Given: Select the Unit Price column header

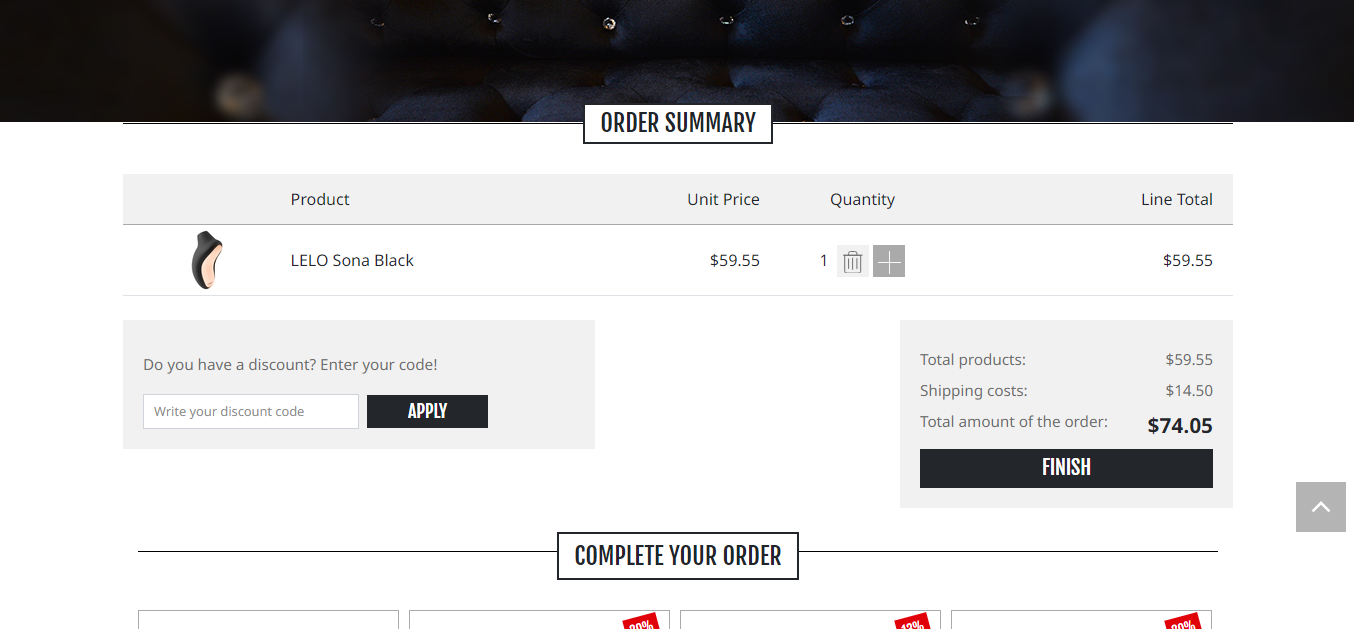Looking at the screenshot, I should point(723,199).
